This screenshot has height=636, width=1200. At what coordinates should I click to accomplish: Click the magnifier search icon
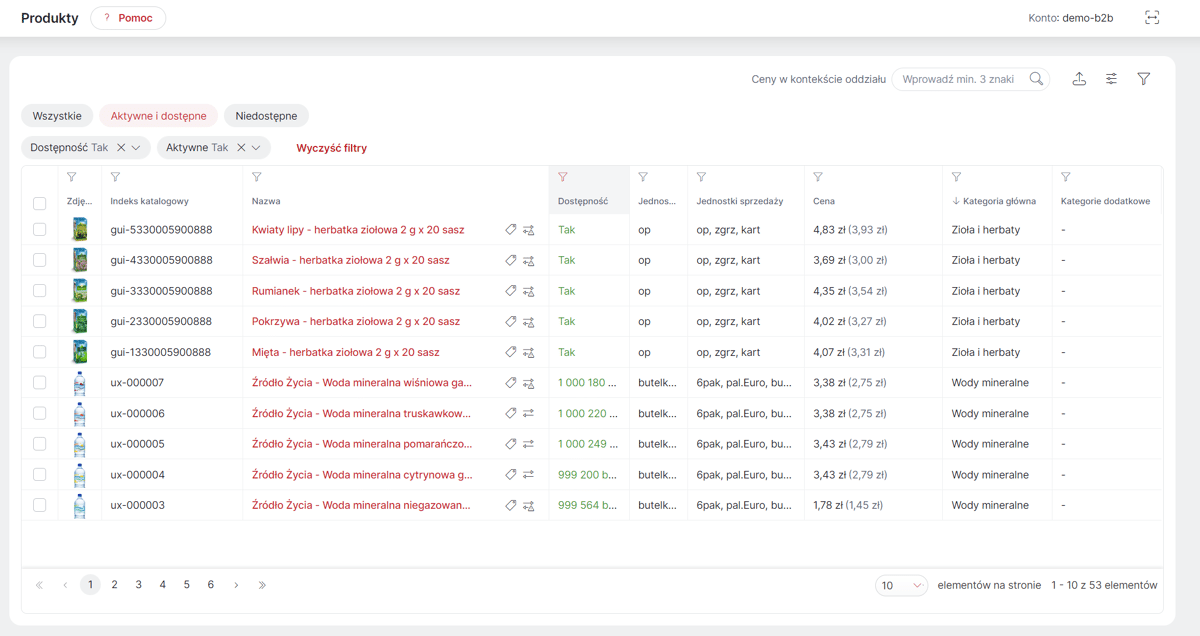[1036, 79]
